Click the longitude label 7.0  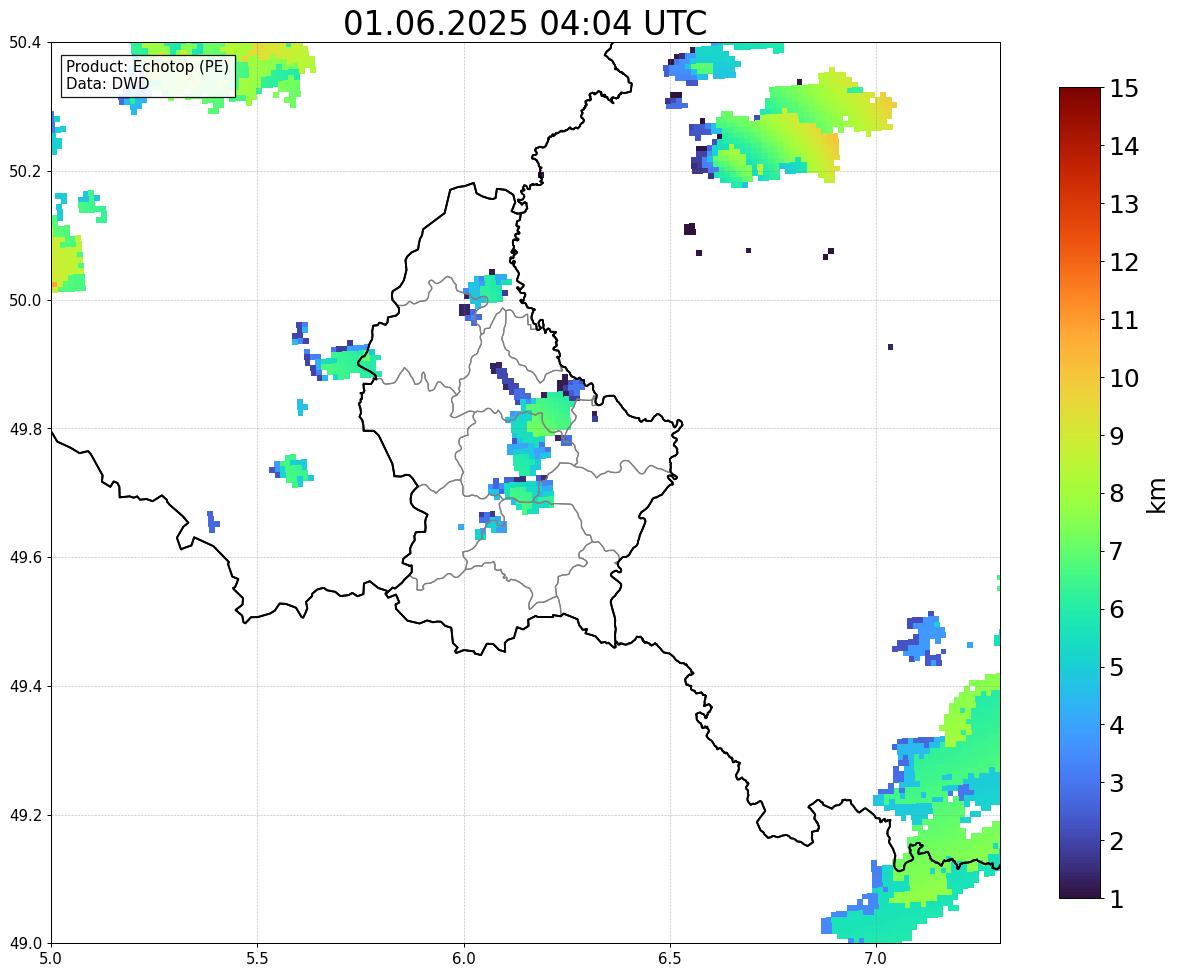[876, 959]
